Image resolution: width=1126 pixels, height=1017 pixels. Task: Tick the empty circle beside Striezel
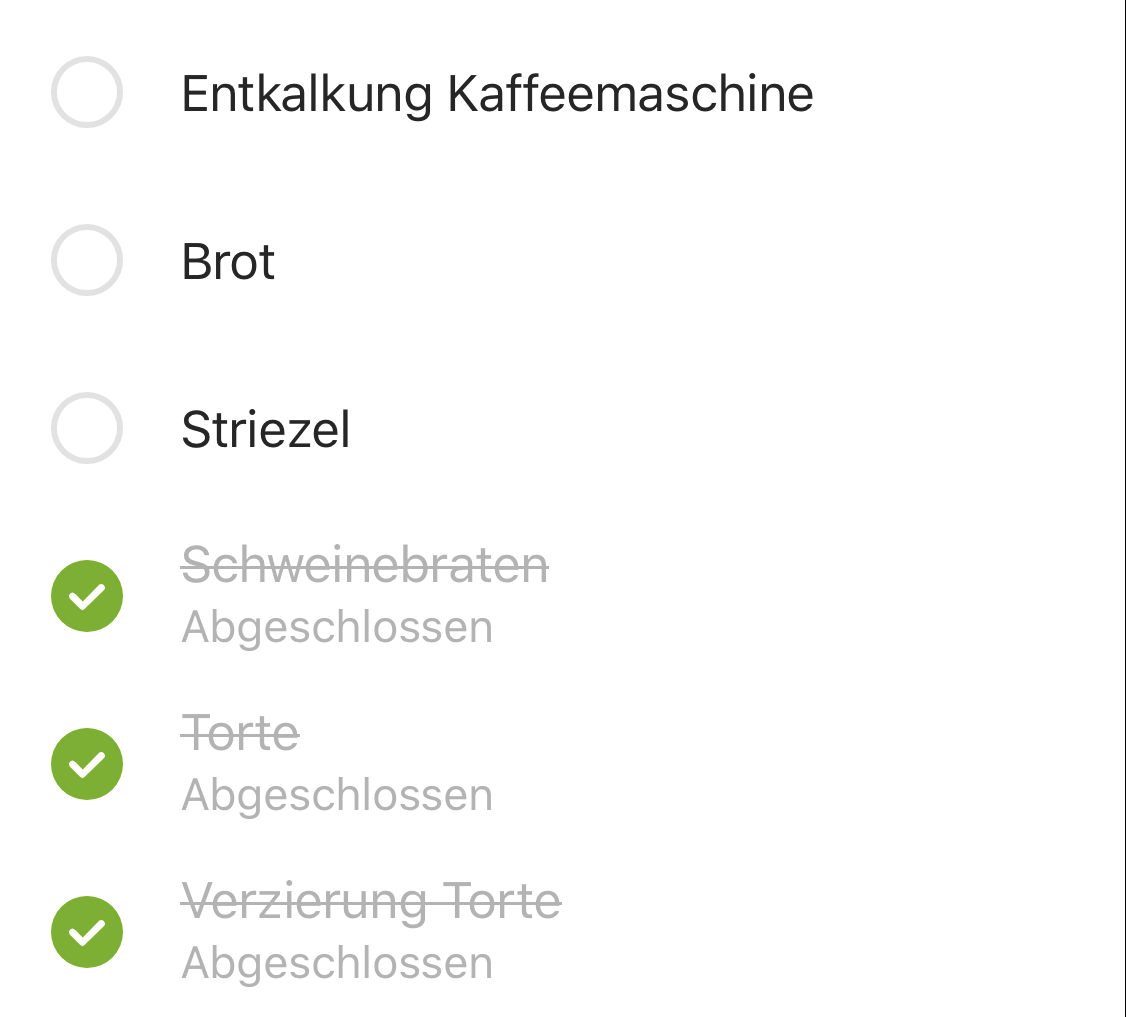coord(87,428)
